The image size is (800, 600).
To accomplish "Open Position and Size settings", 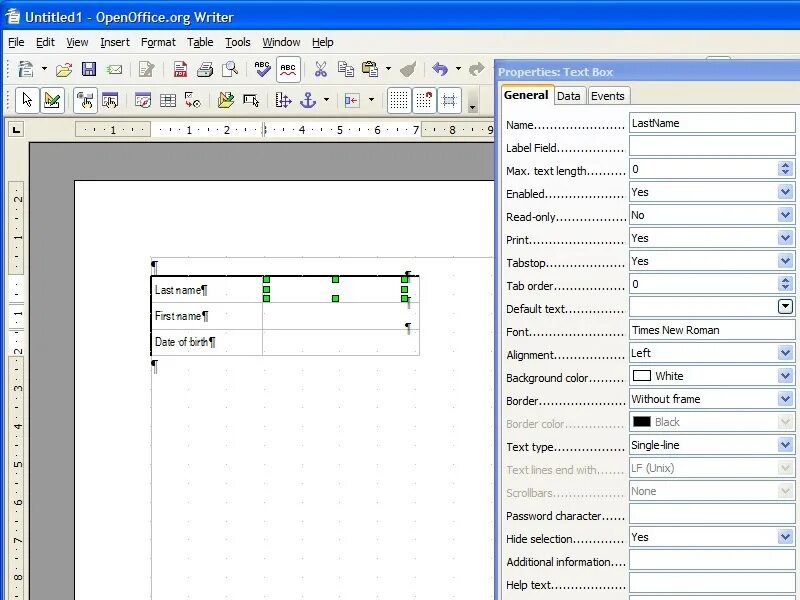I will pyautogui.click(x=283, y=100).
